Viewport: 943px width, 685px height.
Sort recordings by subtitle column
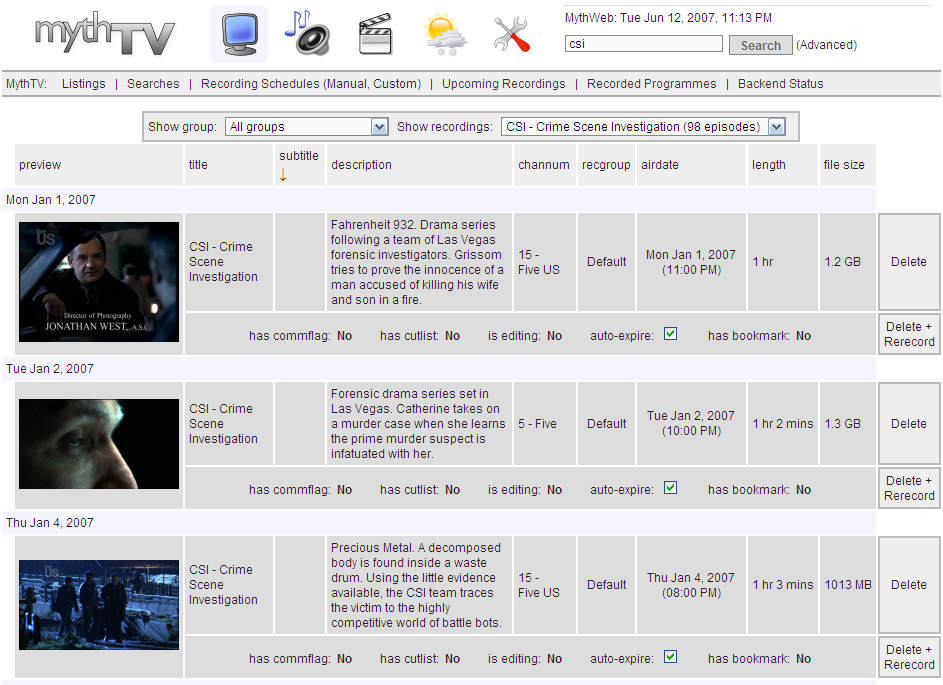click(299, 156)
